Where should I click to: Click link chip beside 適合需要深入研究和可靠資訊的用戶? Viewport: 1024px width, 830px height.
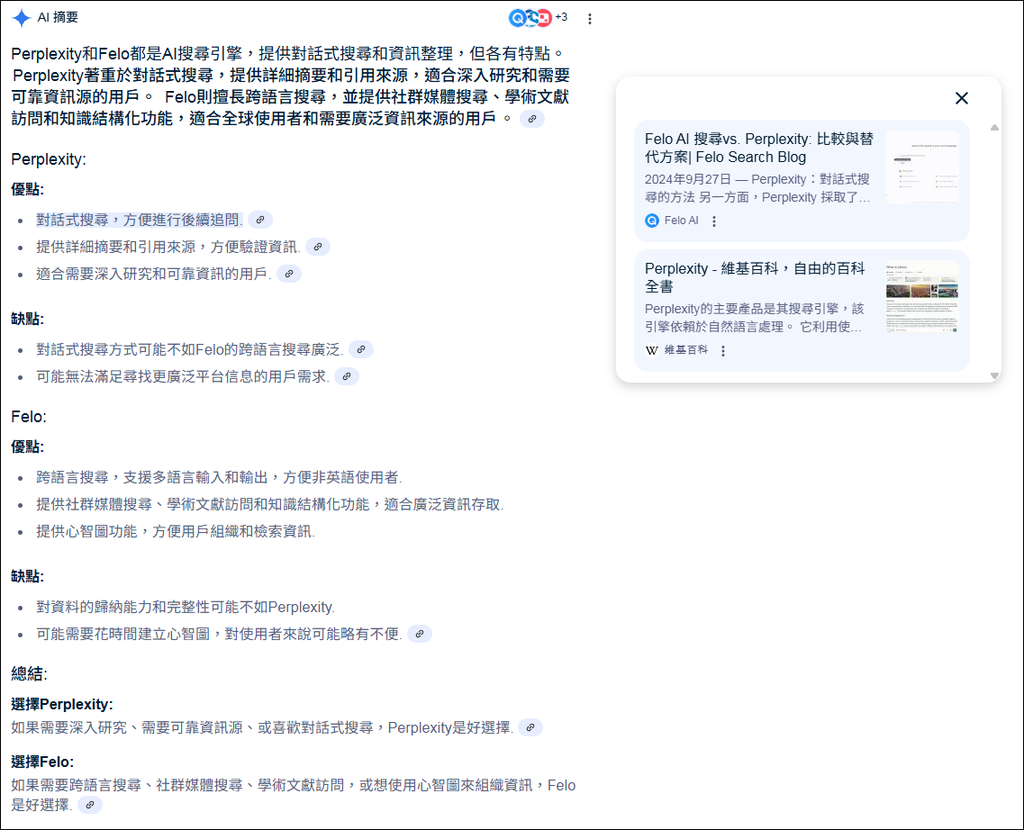[x=289, y=274]
